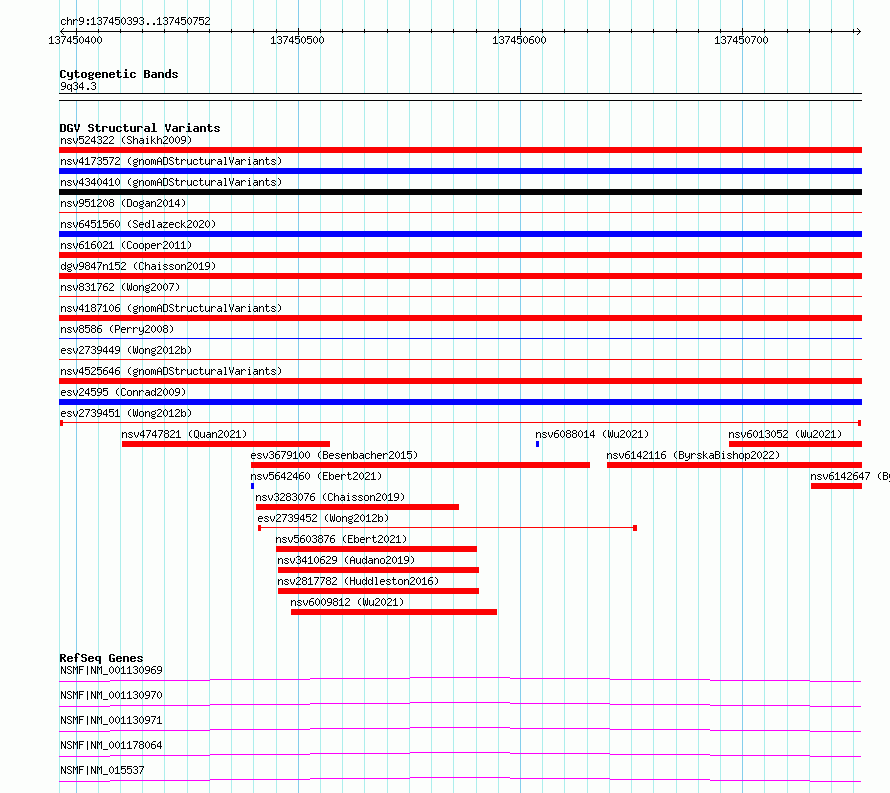Select nsv5603876 (Ebert2021) label
890x793 pixels.
341,539
